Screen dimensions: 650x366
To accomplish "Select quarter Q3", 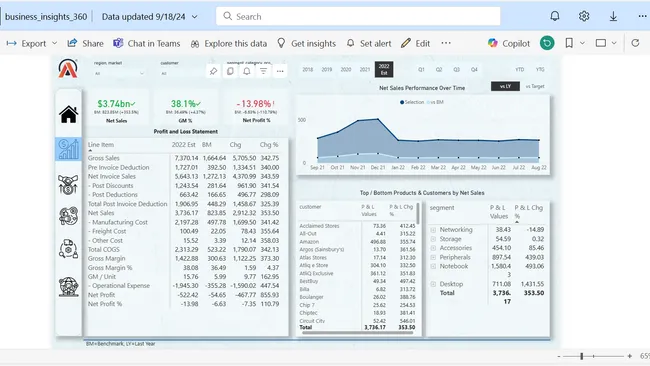I will coord(456,70).
